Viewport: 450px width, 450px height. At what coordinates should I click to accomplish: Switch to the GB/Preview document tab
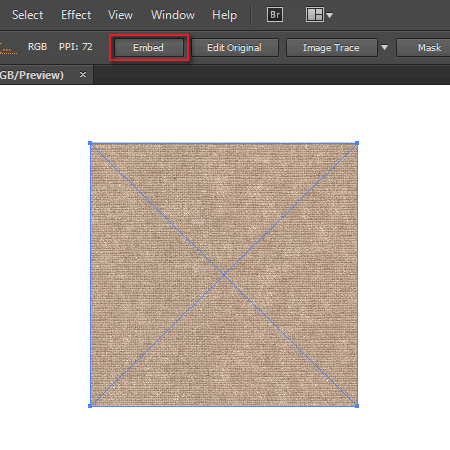(x=32, y=75)
